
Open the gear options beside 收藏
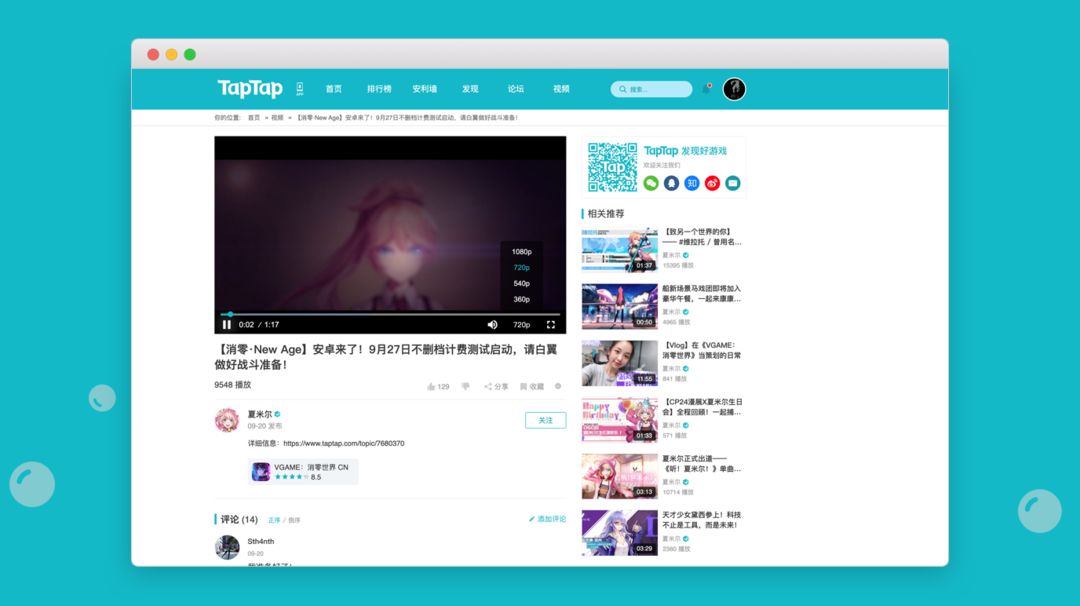558,386
